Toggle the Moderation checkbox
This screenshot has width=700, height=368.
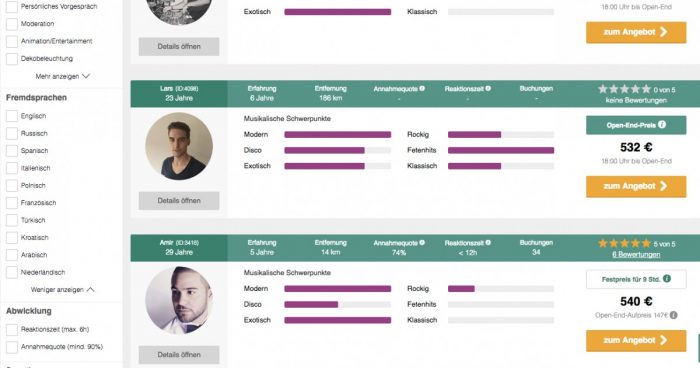click(x=12, y=24)
